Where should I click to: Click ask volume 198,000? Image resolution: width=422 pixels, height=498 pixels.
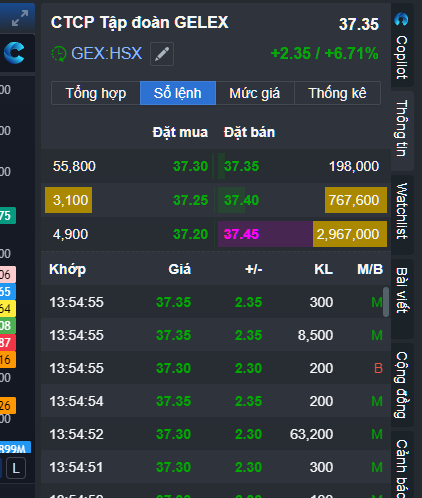click(354, 166)
